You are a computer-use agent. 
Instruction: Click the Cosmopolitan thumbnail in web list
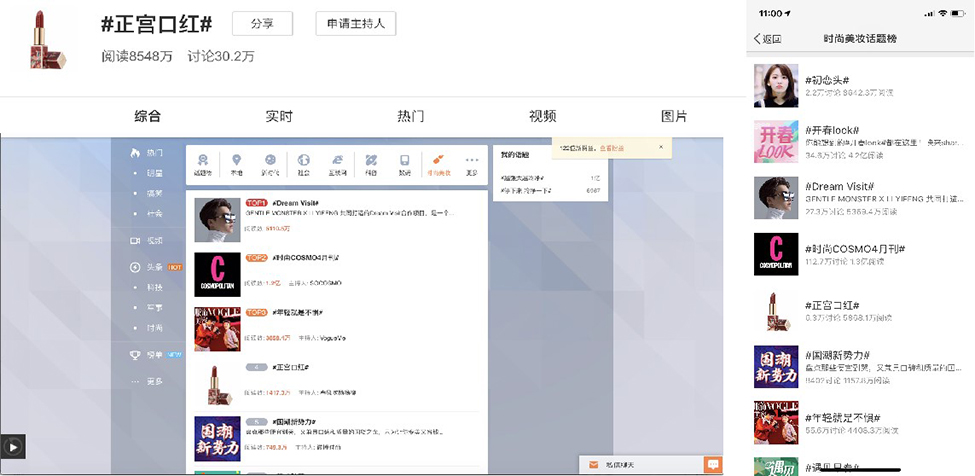(217, 275)
